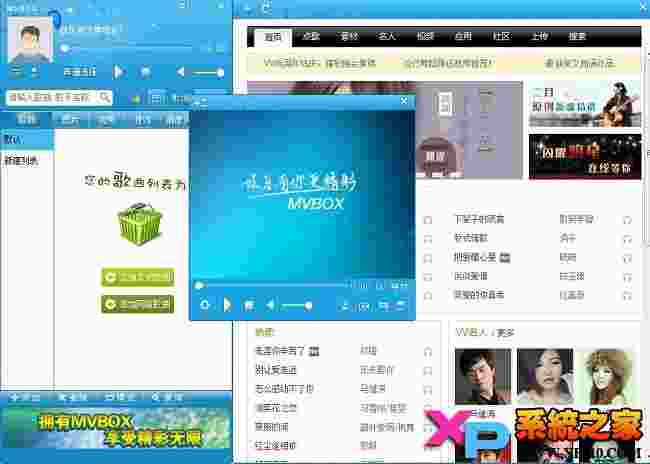
Task: Click the headphone icon of the first upper-list song
Action: [x=627, y=220]
